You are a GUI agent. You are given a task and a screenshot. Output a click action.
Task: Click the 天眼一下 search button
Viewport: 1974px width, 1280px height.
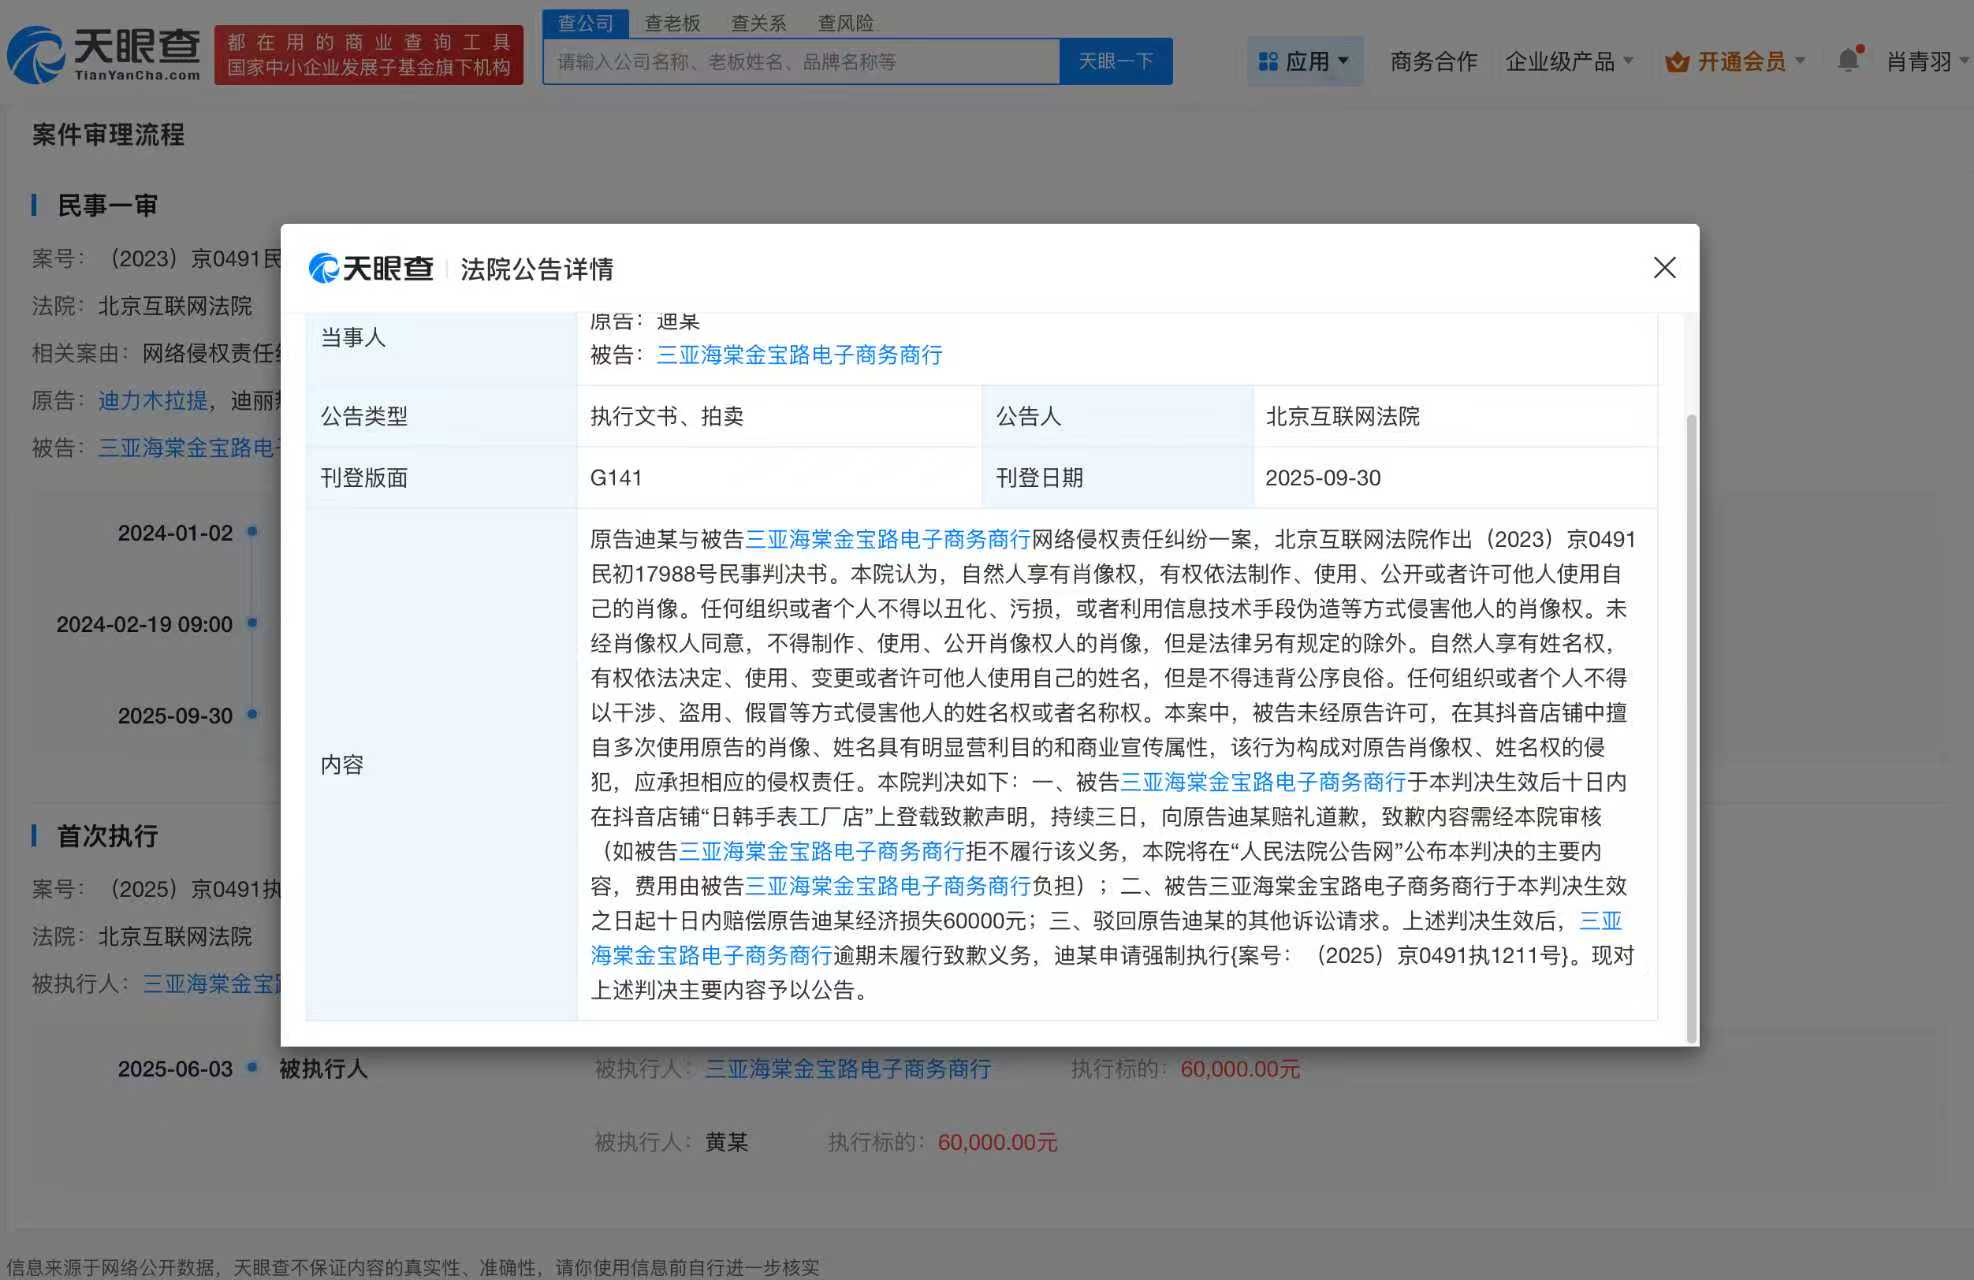coord(1116,61)
